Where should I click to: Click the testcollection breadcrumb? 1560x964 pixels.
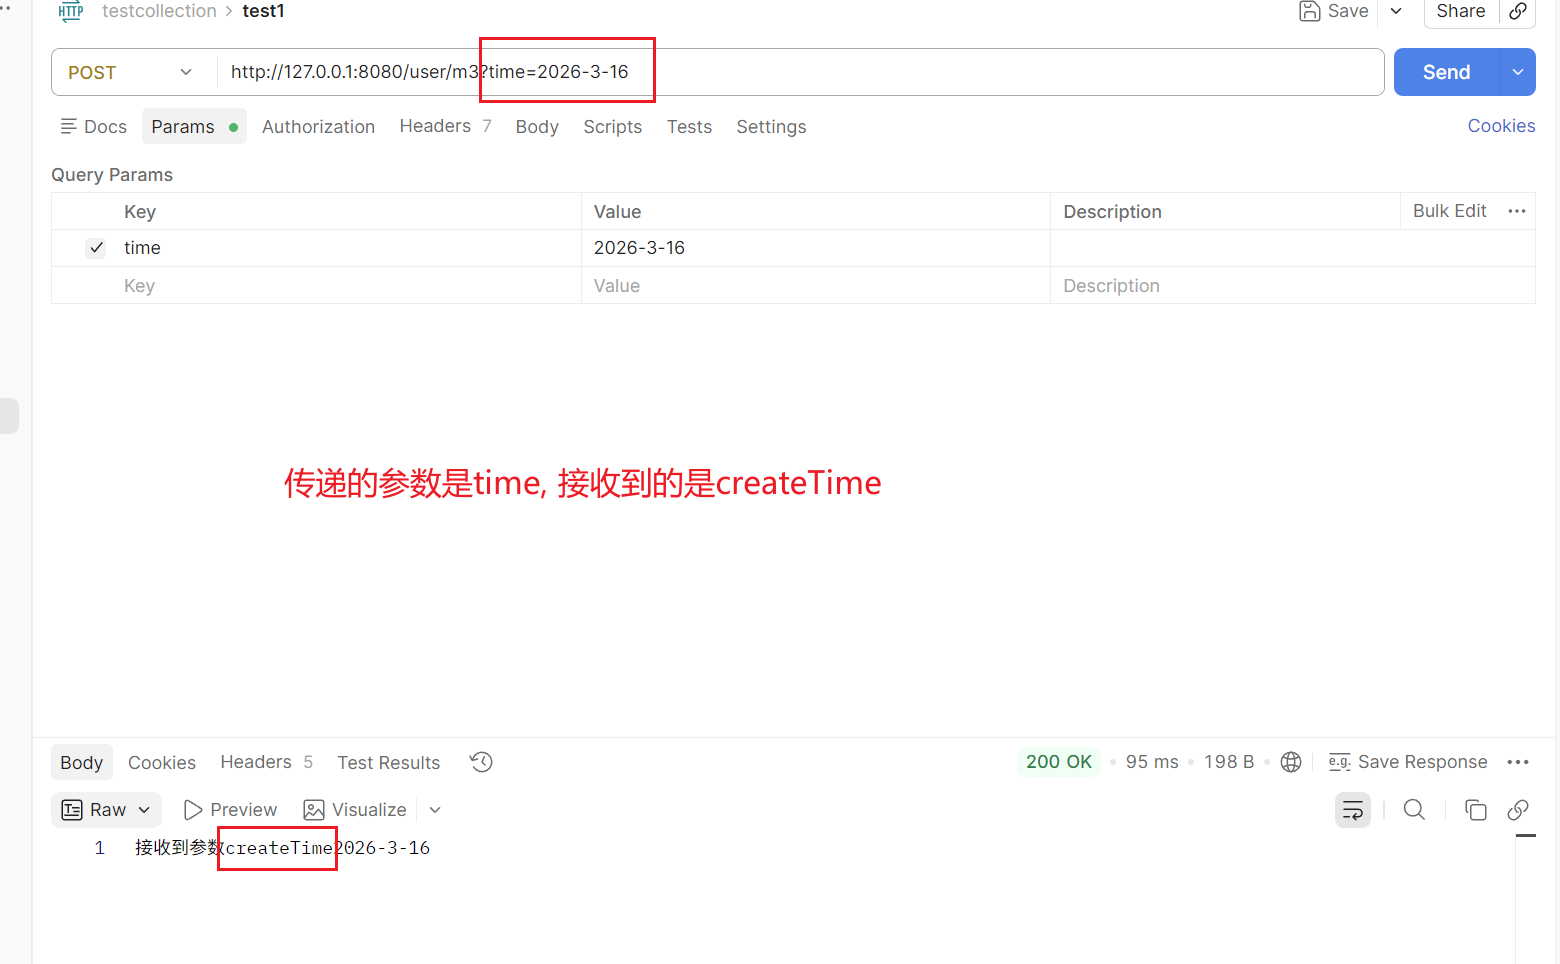tap(159, 11)
